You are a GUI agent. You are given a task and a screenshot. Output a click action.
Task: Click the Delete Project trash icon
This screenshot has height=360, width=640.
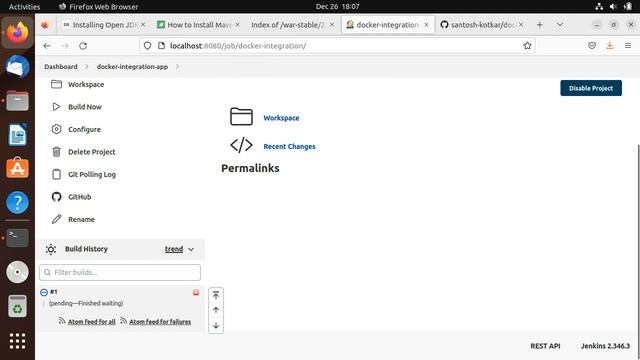coord(56,152)
